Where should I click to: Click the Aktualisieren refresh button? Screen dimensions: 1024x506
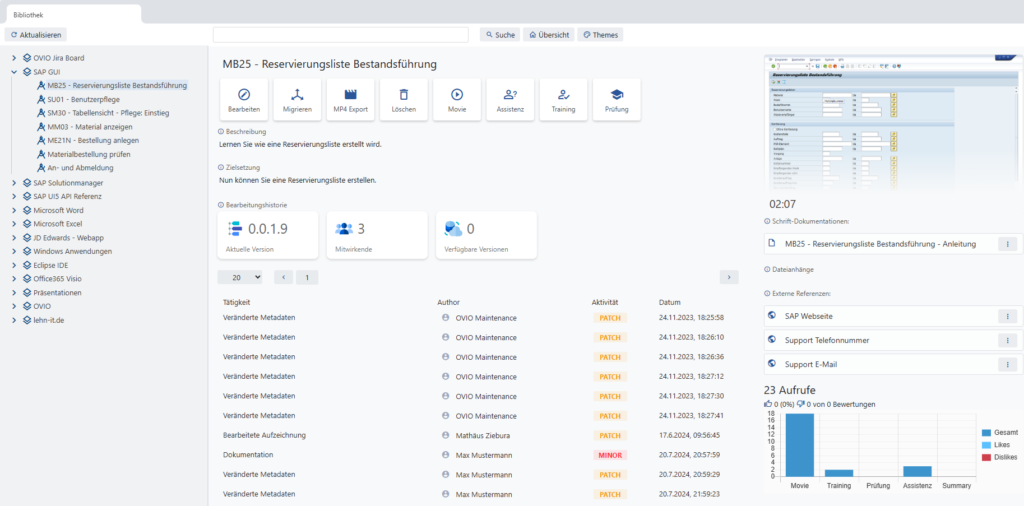35,35
